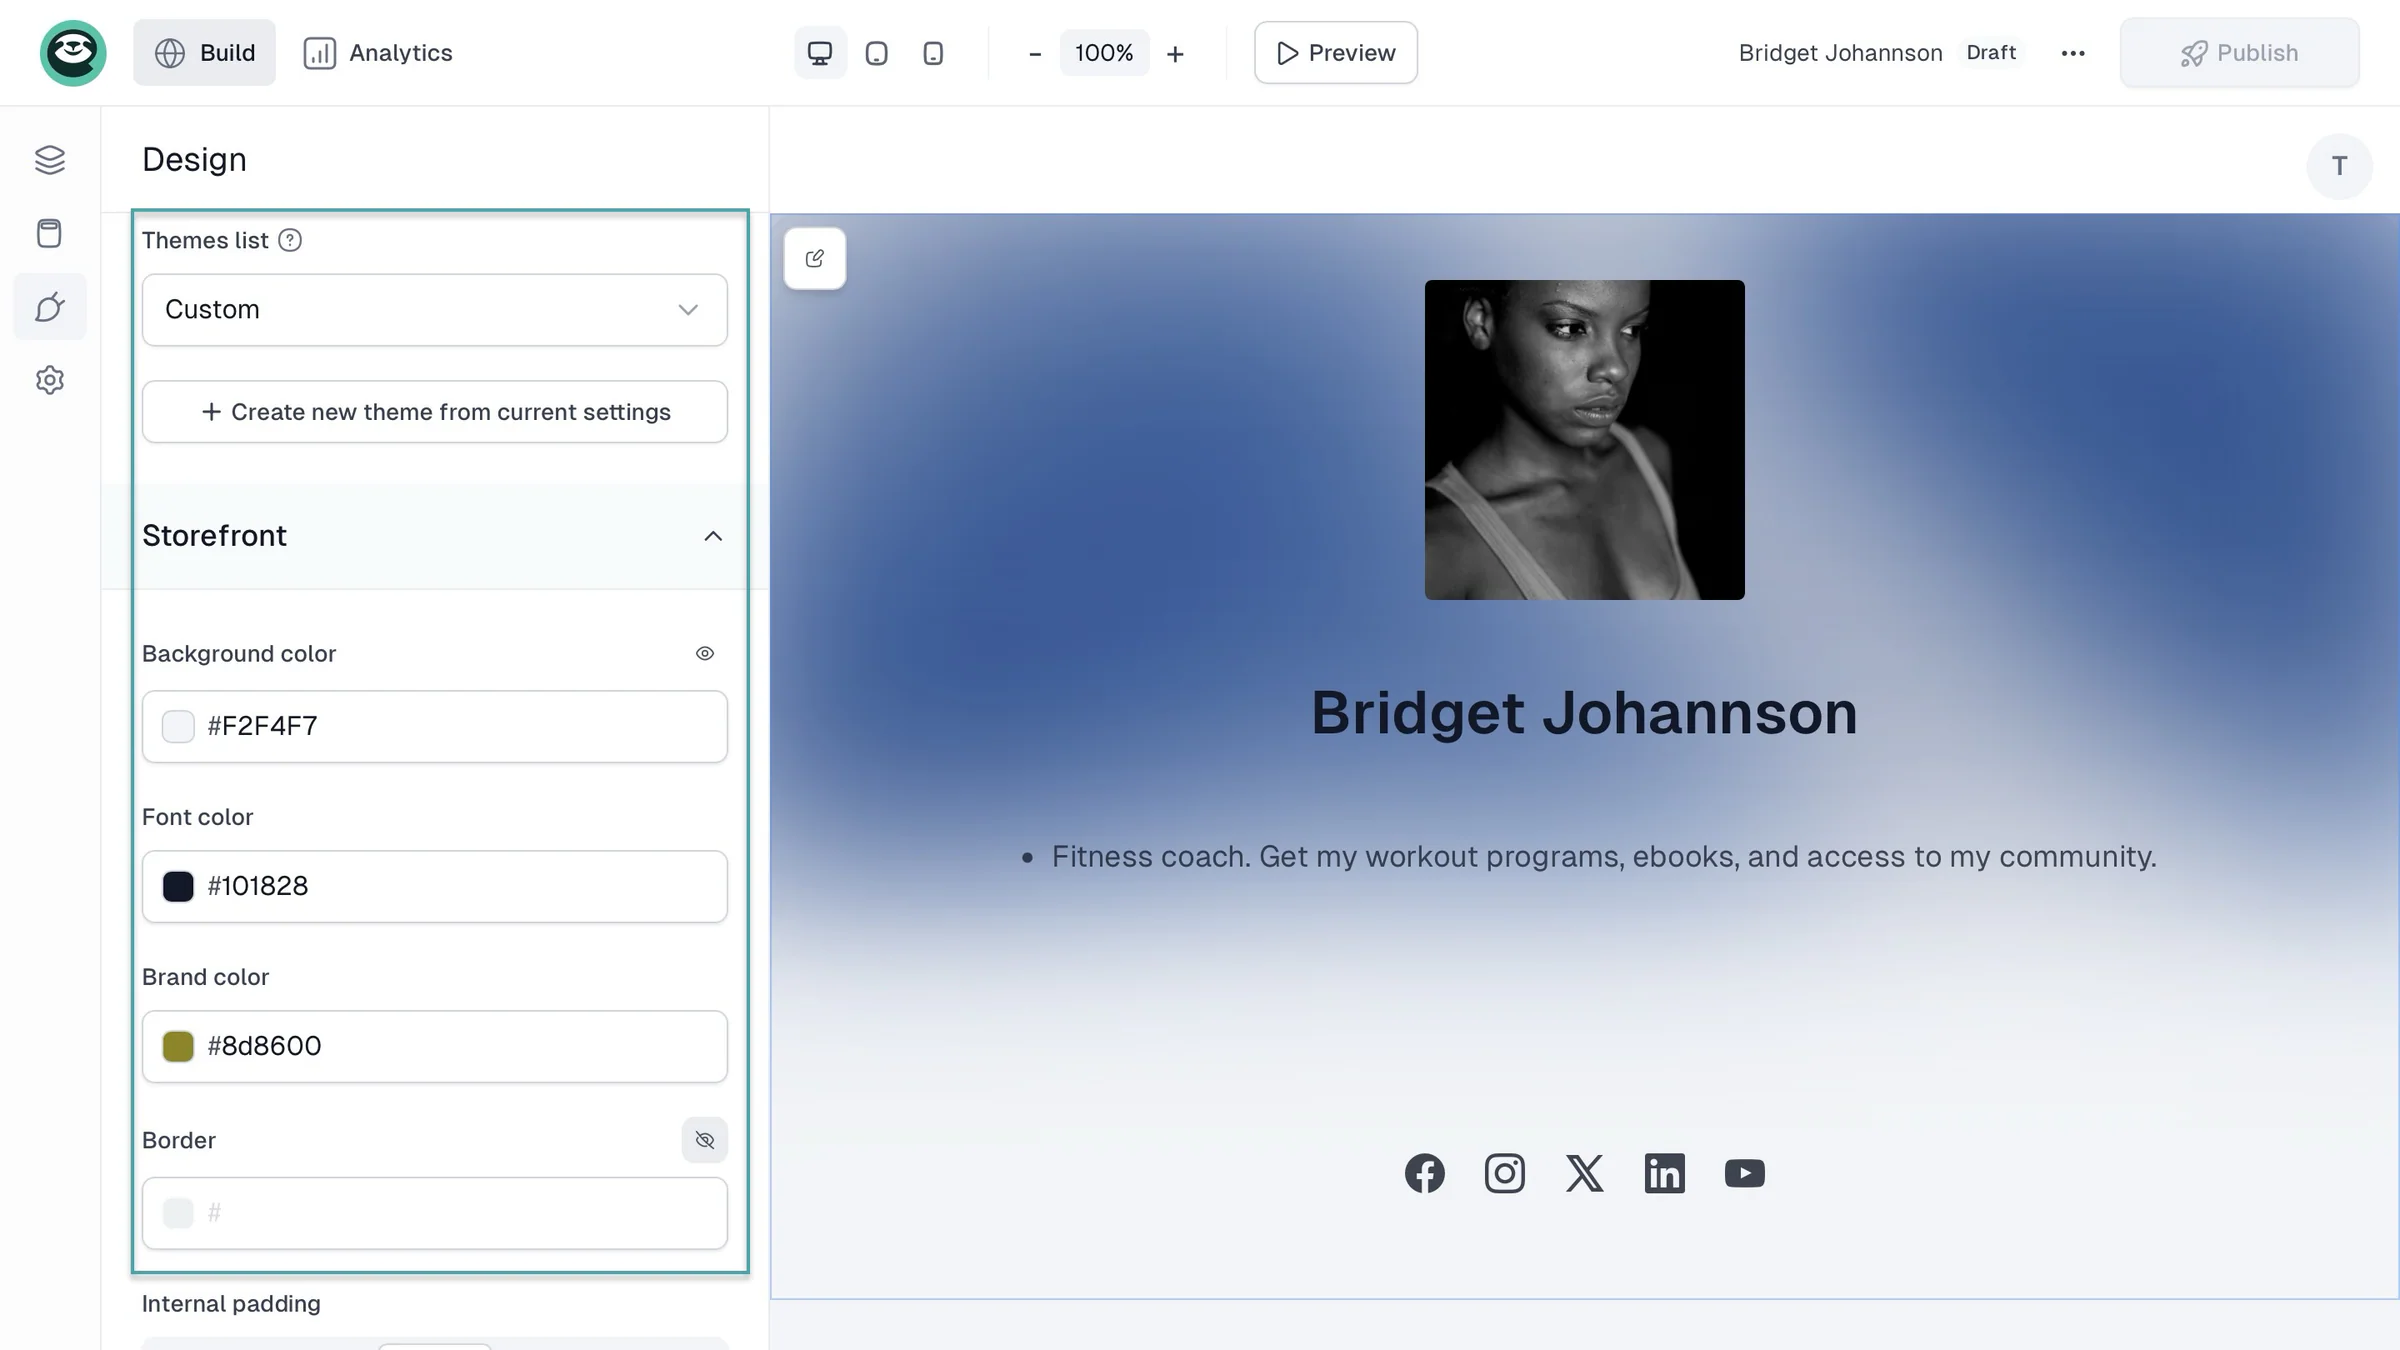Click the 100% zoom level value

pyautogui.click(x=1104, y=53)
